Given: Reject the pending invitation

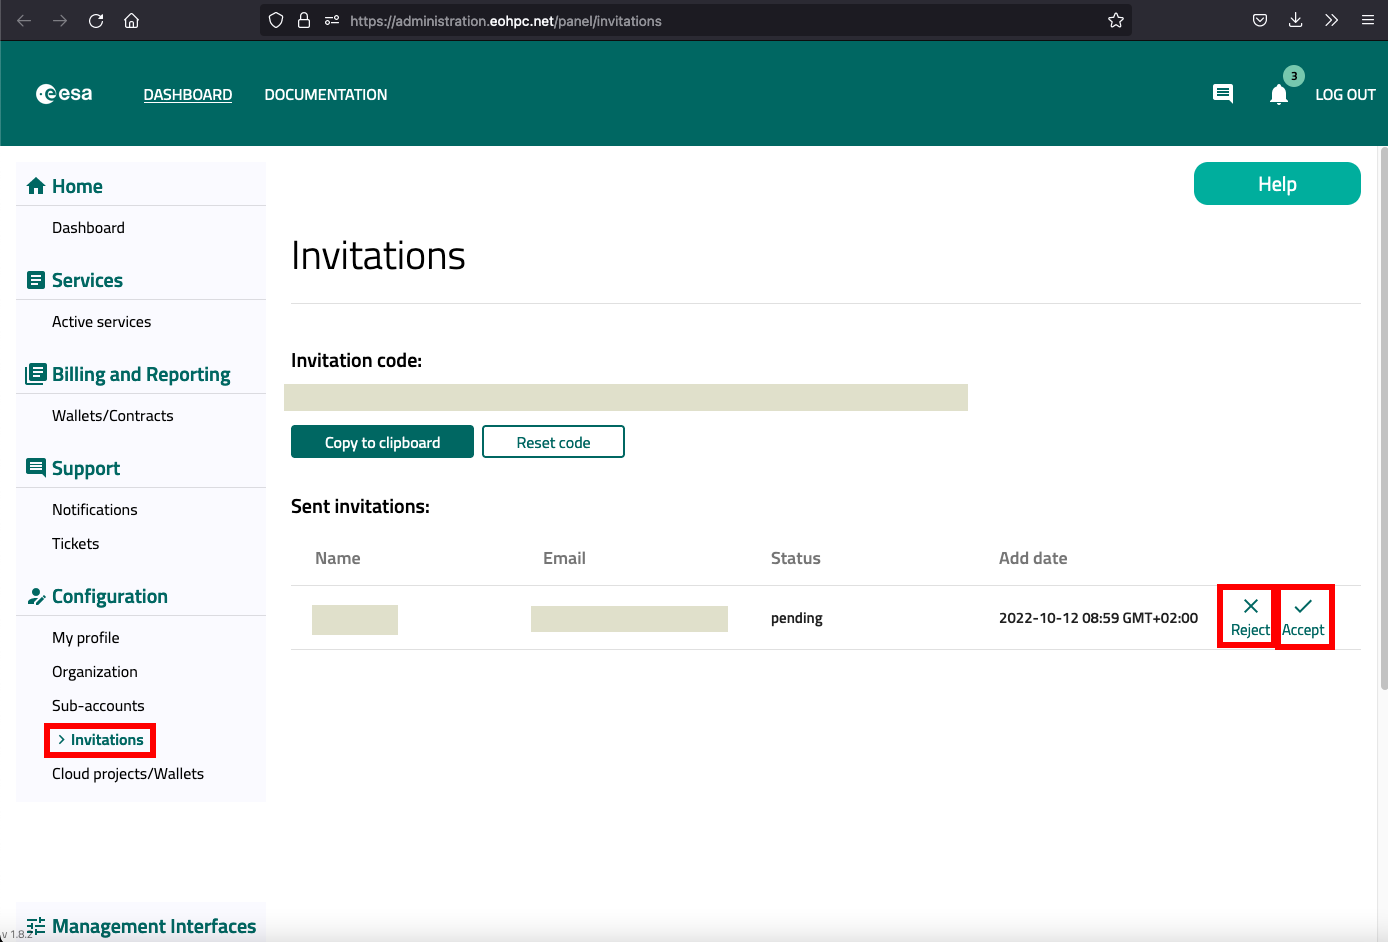Looking at the screenshot, I should 1250,617.
